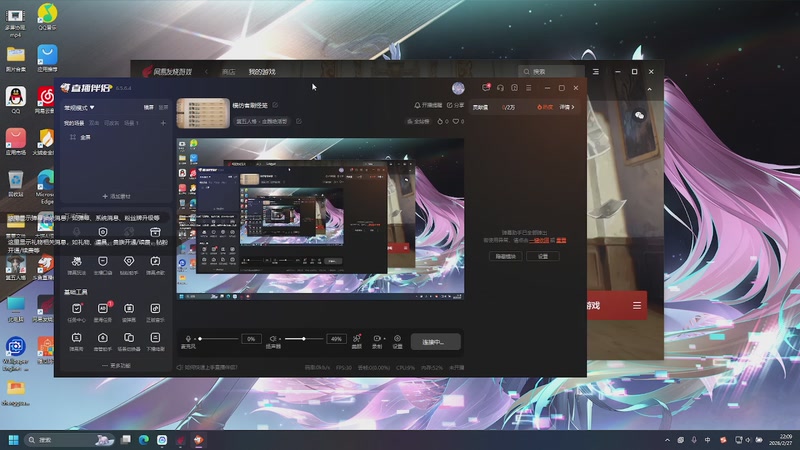Edit the 第五人格 category tag icon
This screenshot has width=800, height=450.
coord(298,121)
